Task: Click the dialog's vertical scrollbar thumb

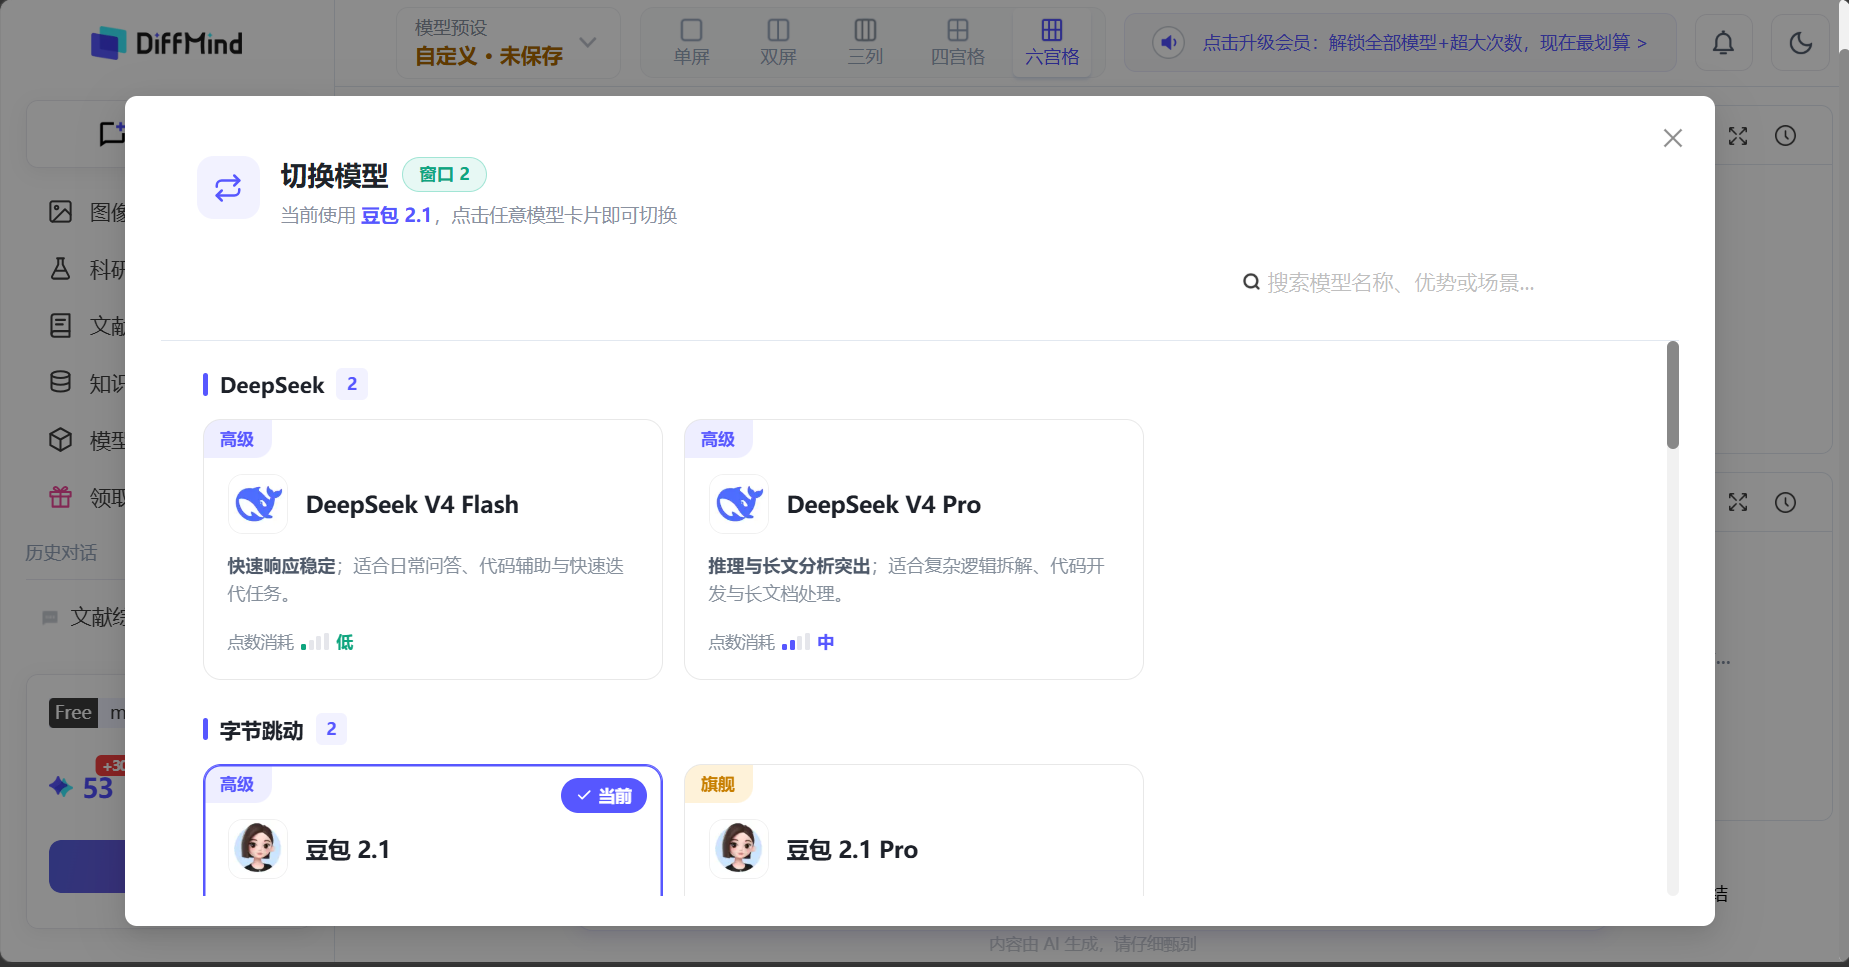Action: pyautogui.click(x=1673, y=395)
